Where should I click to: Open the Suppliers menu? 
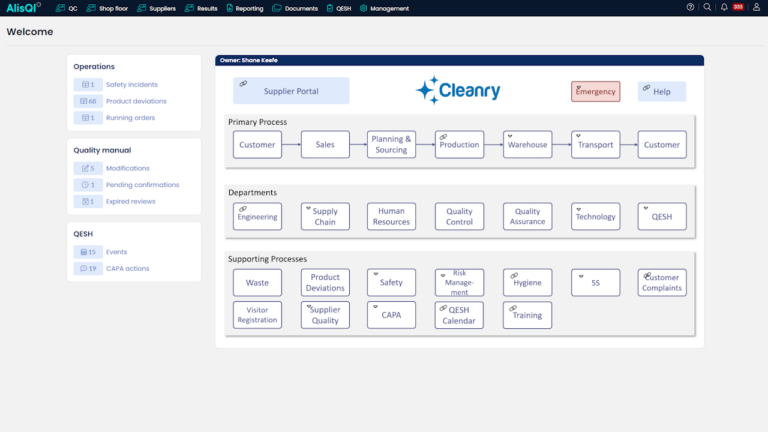tap(156, 8)
